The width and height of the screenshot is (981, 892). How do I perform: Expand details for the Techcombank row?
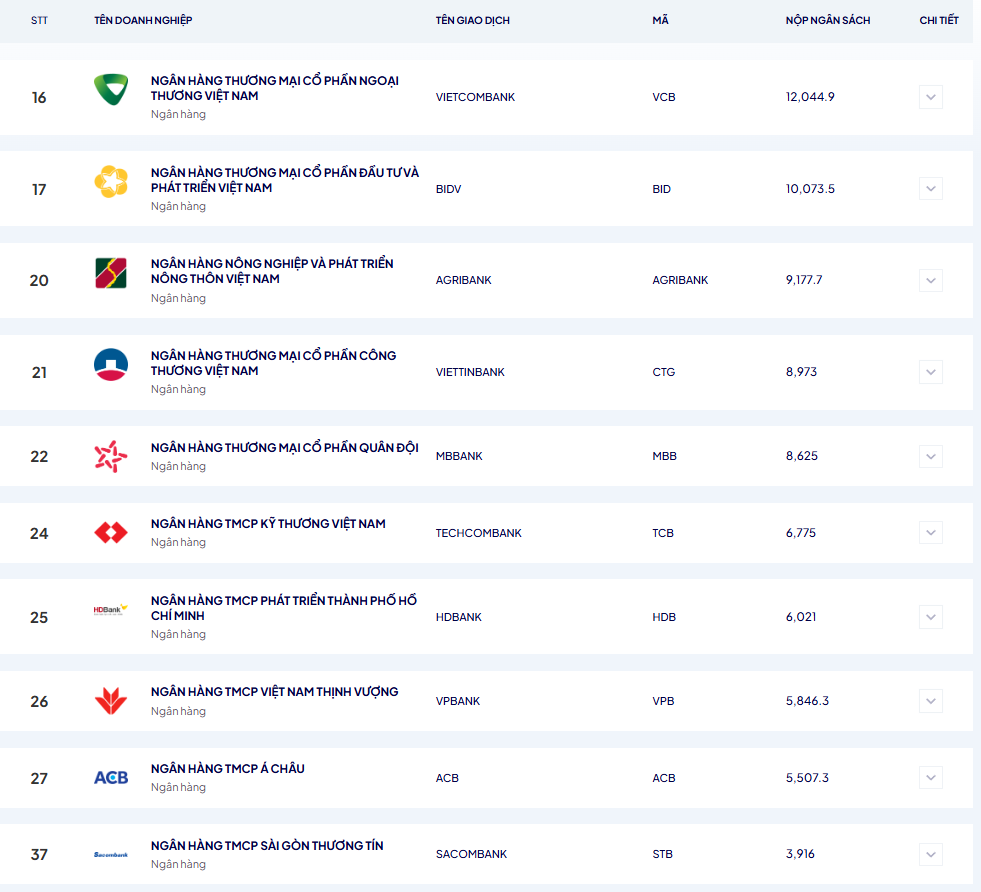(930, 533)
